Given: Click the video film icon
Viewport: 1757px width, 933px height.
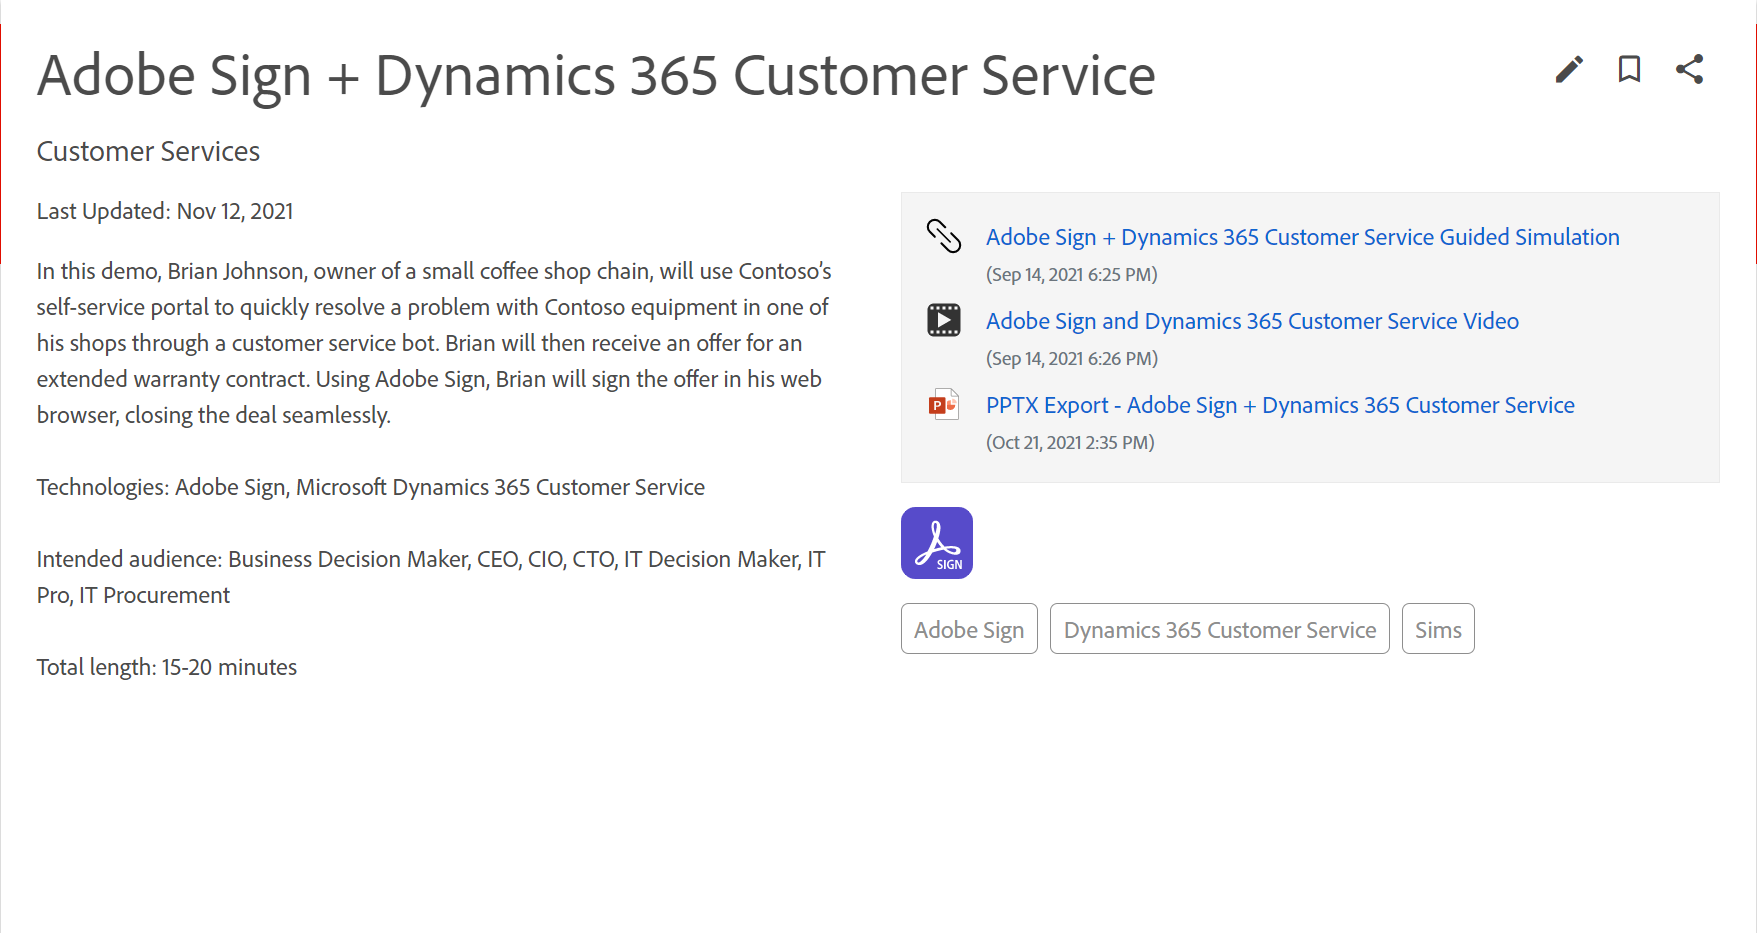Looking at the screenshot, I should pyautogui.click(x=943, y=320).
